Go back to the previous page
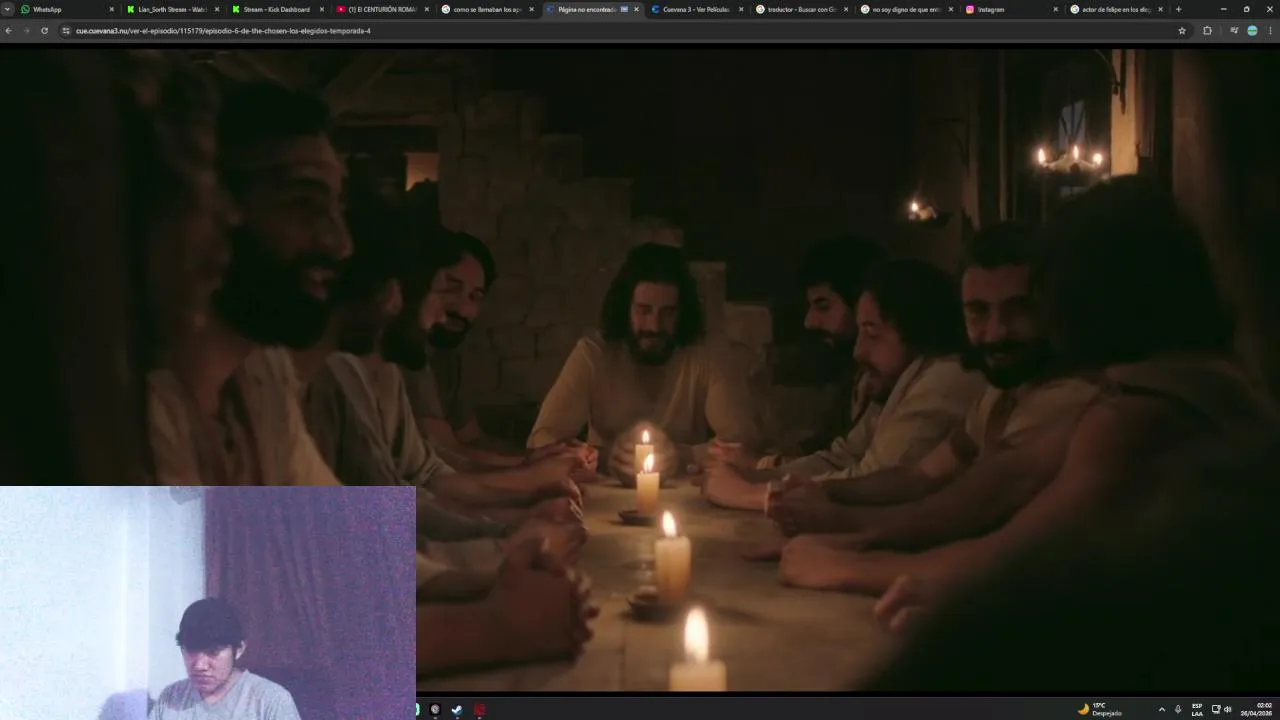This screenshot has height=720, width=1280. [8, 31]
